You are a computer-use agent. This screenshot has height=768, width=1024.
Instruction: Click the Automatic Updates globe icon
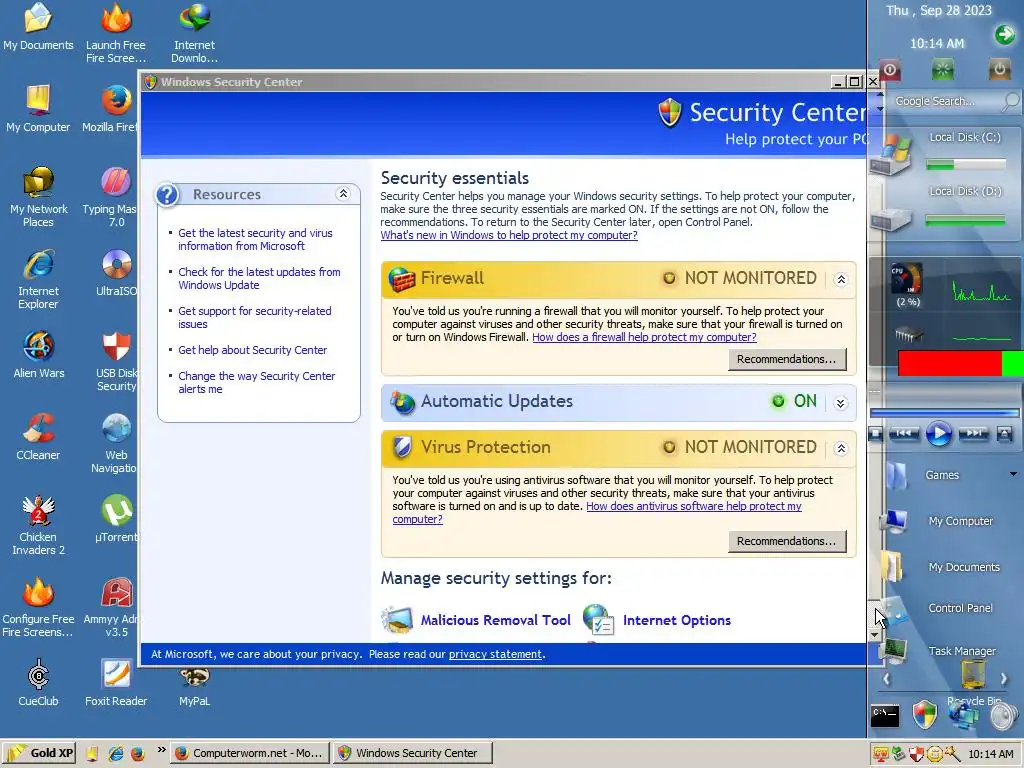(x=402, y=402)
